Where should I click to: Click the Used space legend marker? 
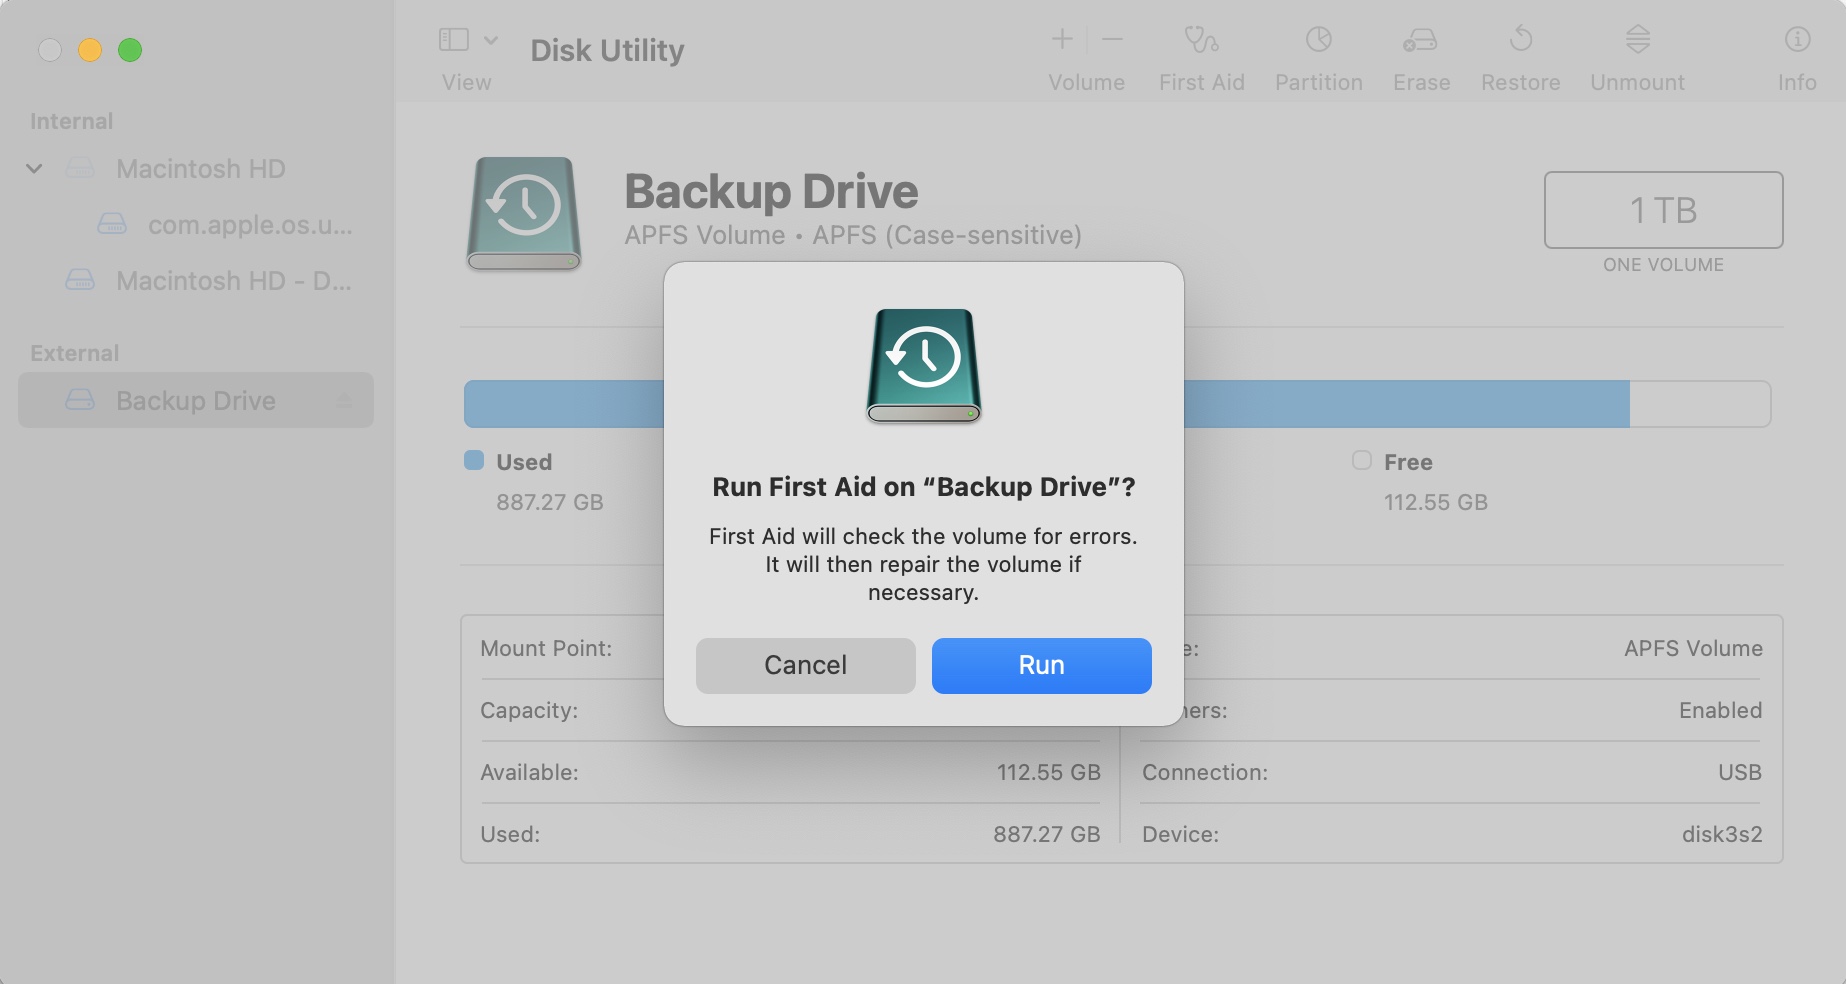474,461
